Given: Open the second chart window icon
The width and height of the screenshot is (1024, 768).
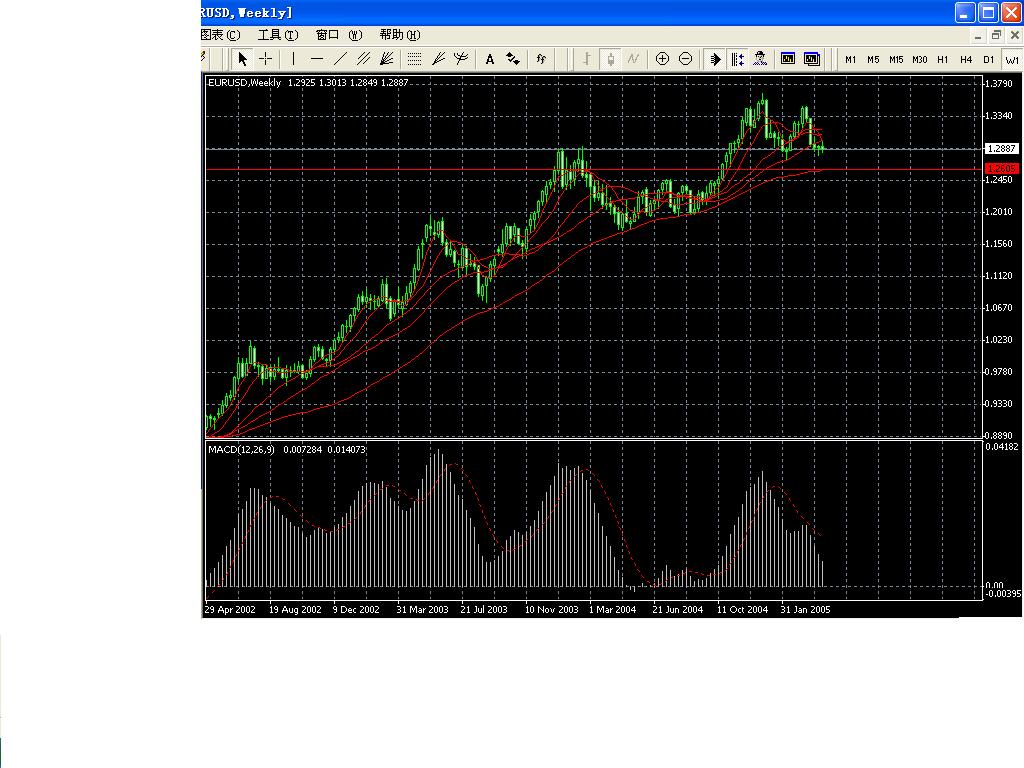Looking at the screenshot, I should [812, 59].
